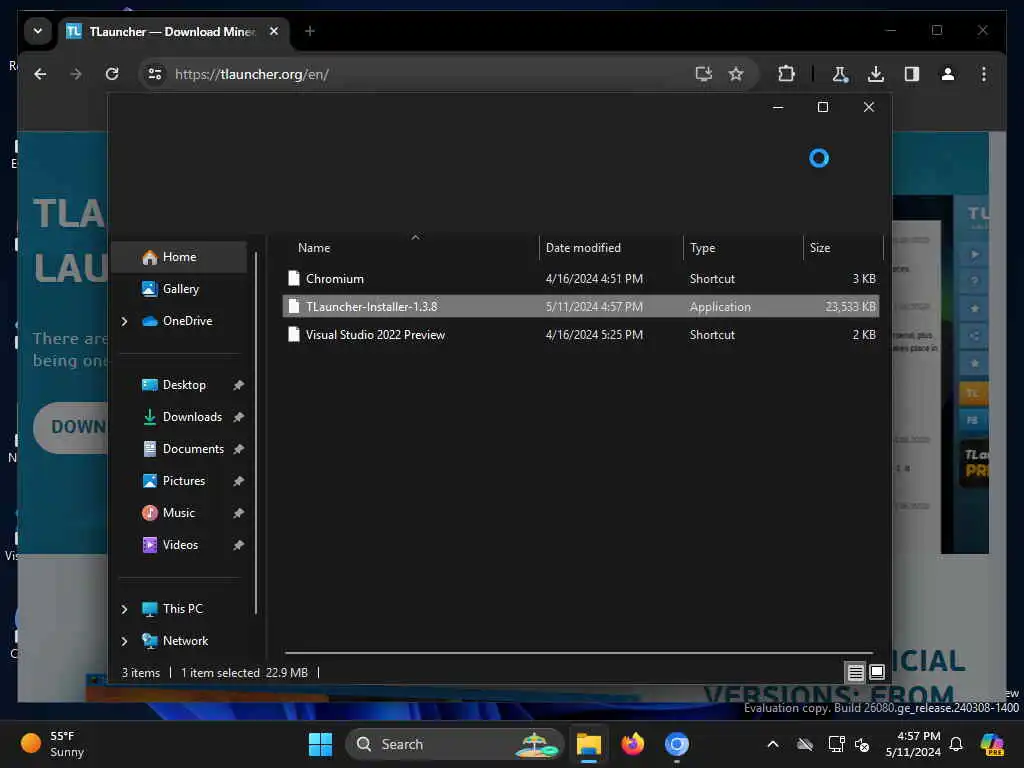
Task: Open network status tray icon
Action: tap(836, 744)
